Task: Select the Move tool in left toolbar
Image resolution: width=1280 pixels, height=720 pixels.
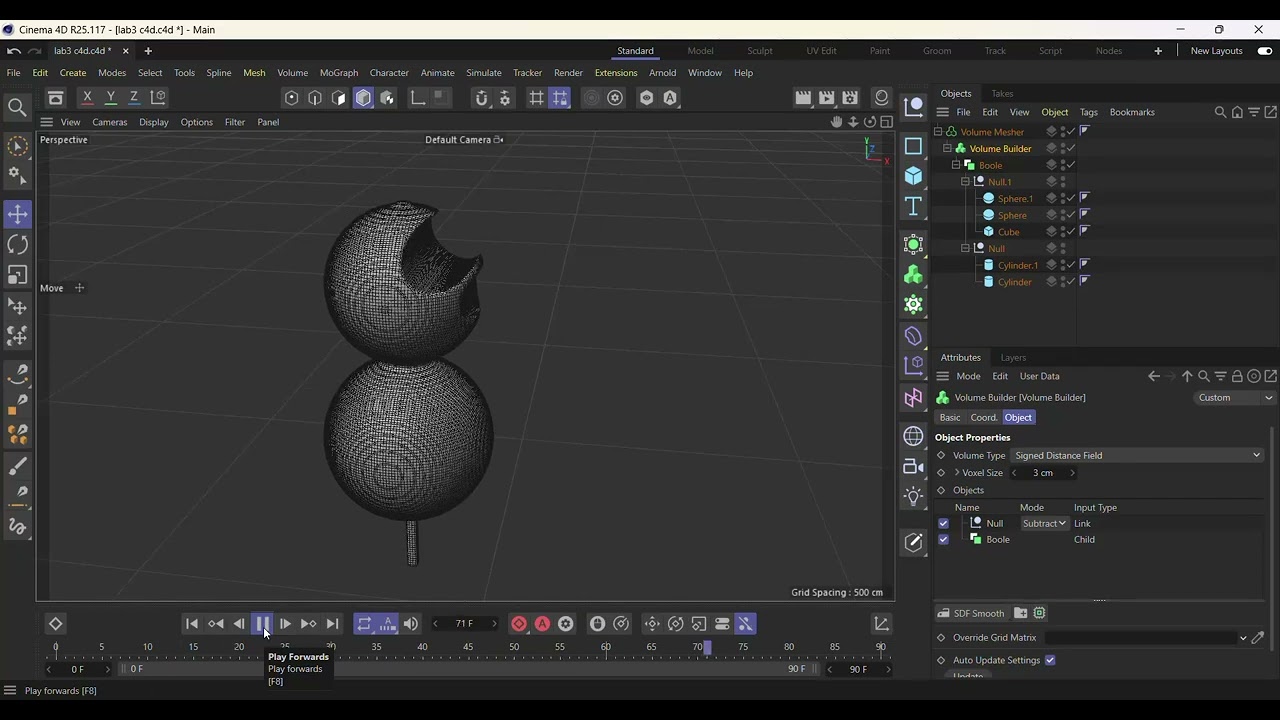Action: click(18, 214)
